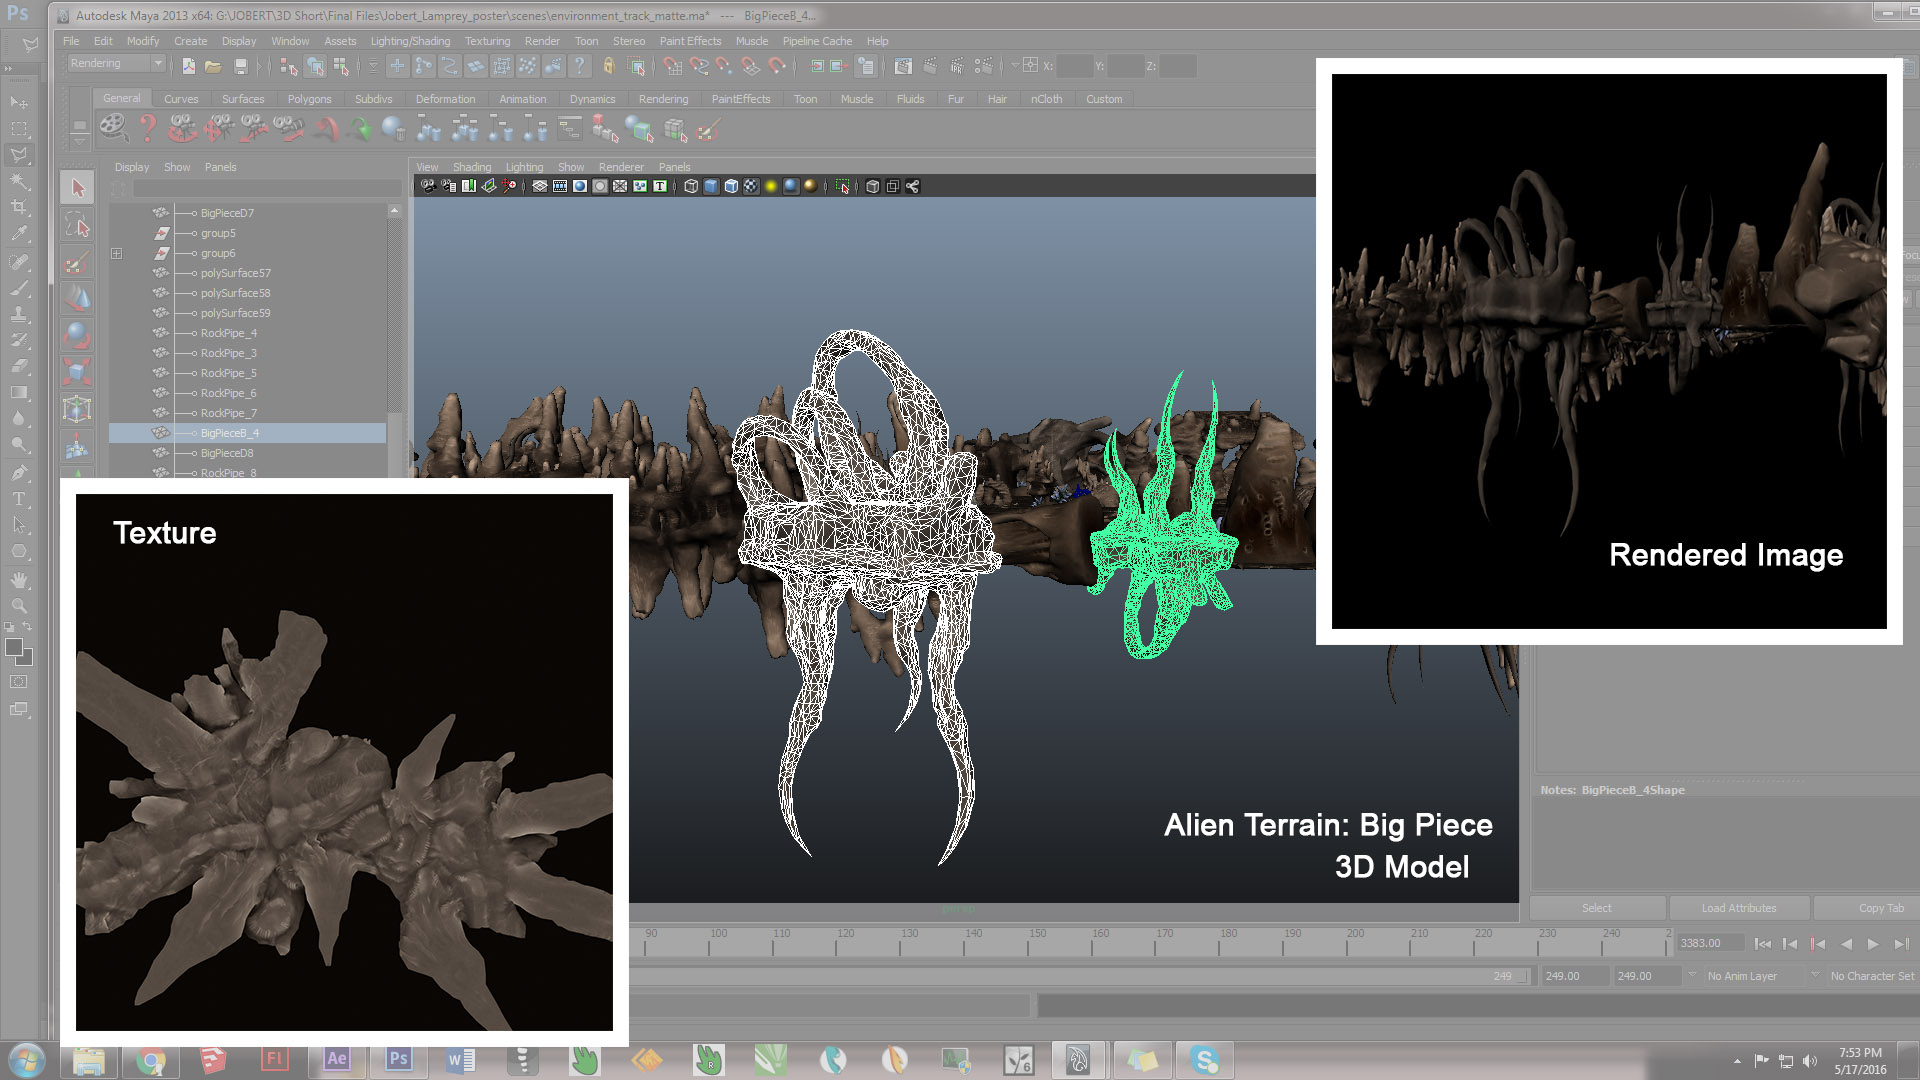
Task: Open the Rendering menu set dropdown
Action: pos(157,63)
